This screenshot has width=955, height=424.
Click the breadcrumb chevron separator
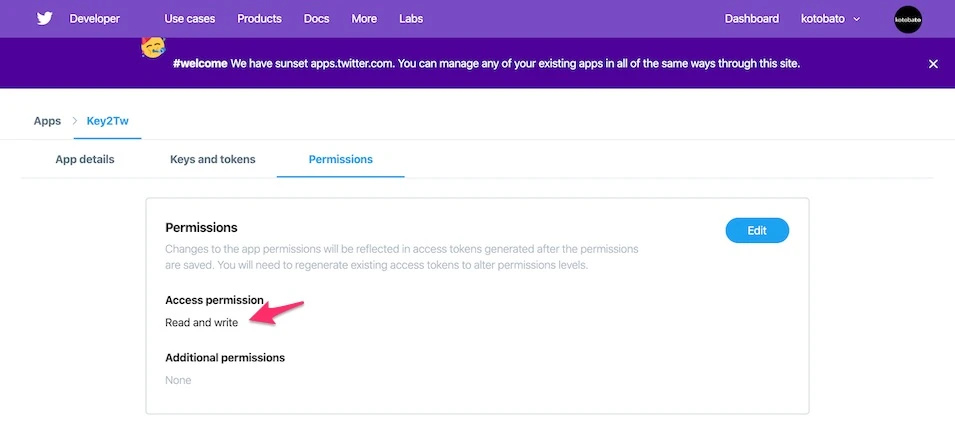(75, 121)
